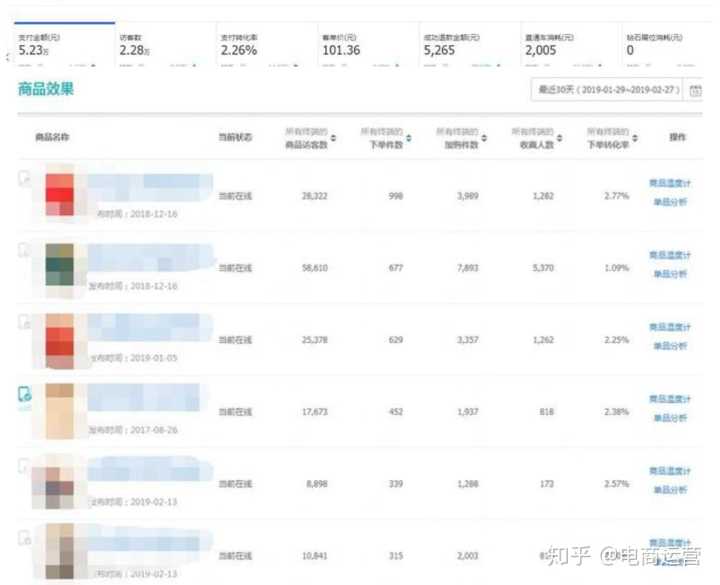Image resolution: width=720 pixels, height=585 pixels.
Task: Click the highlighted mobile icon on fourth product
Action: click(x=25, y=395)
